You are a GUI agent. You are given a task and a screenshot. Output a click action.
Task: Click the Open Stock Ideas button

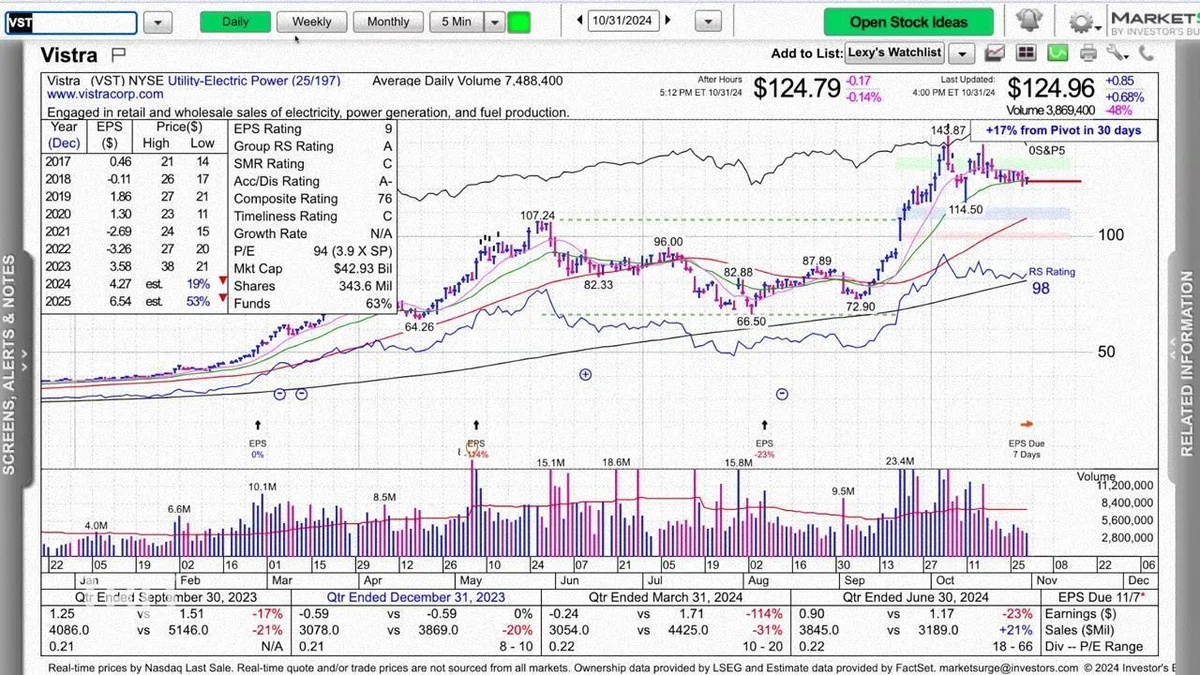[x=909, y=21]
